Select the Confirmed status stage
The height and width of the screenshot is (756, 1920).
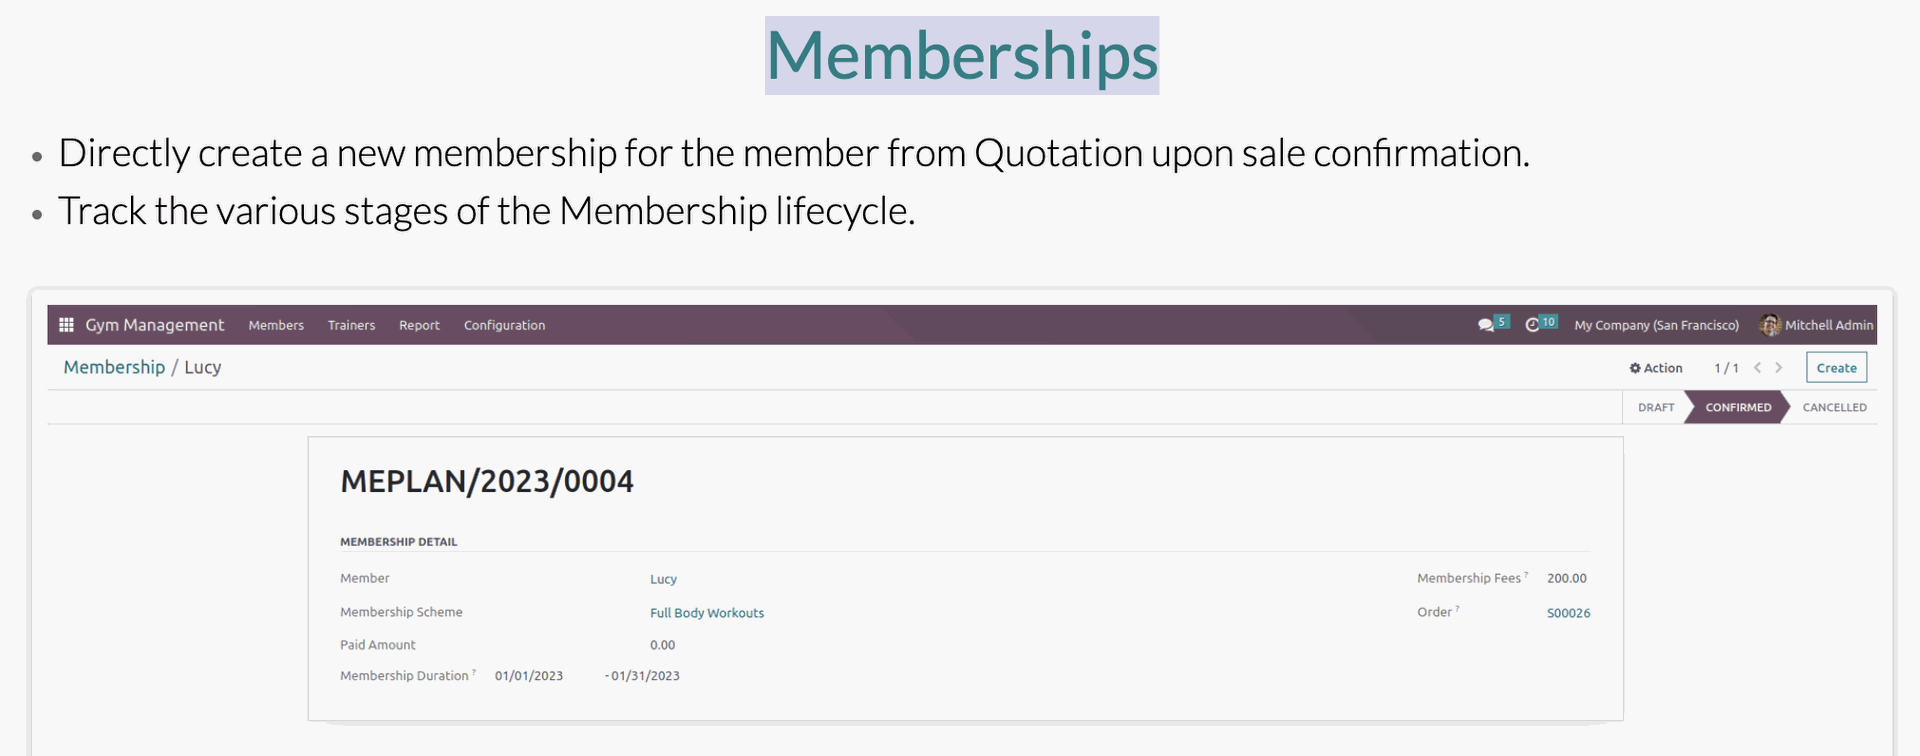click(x=1738, y=407)
